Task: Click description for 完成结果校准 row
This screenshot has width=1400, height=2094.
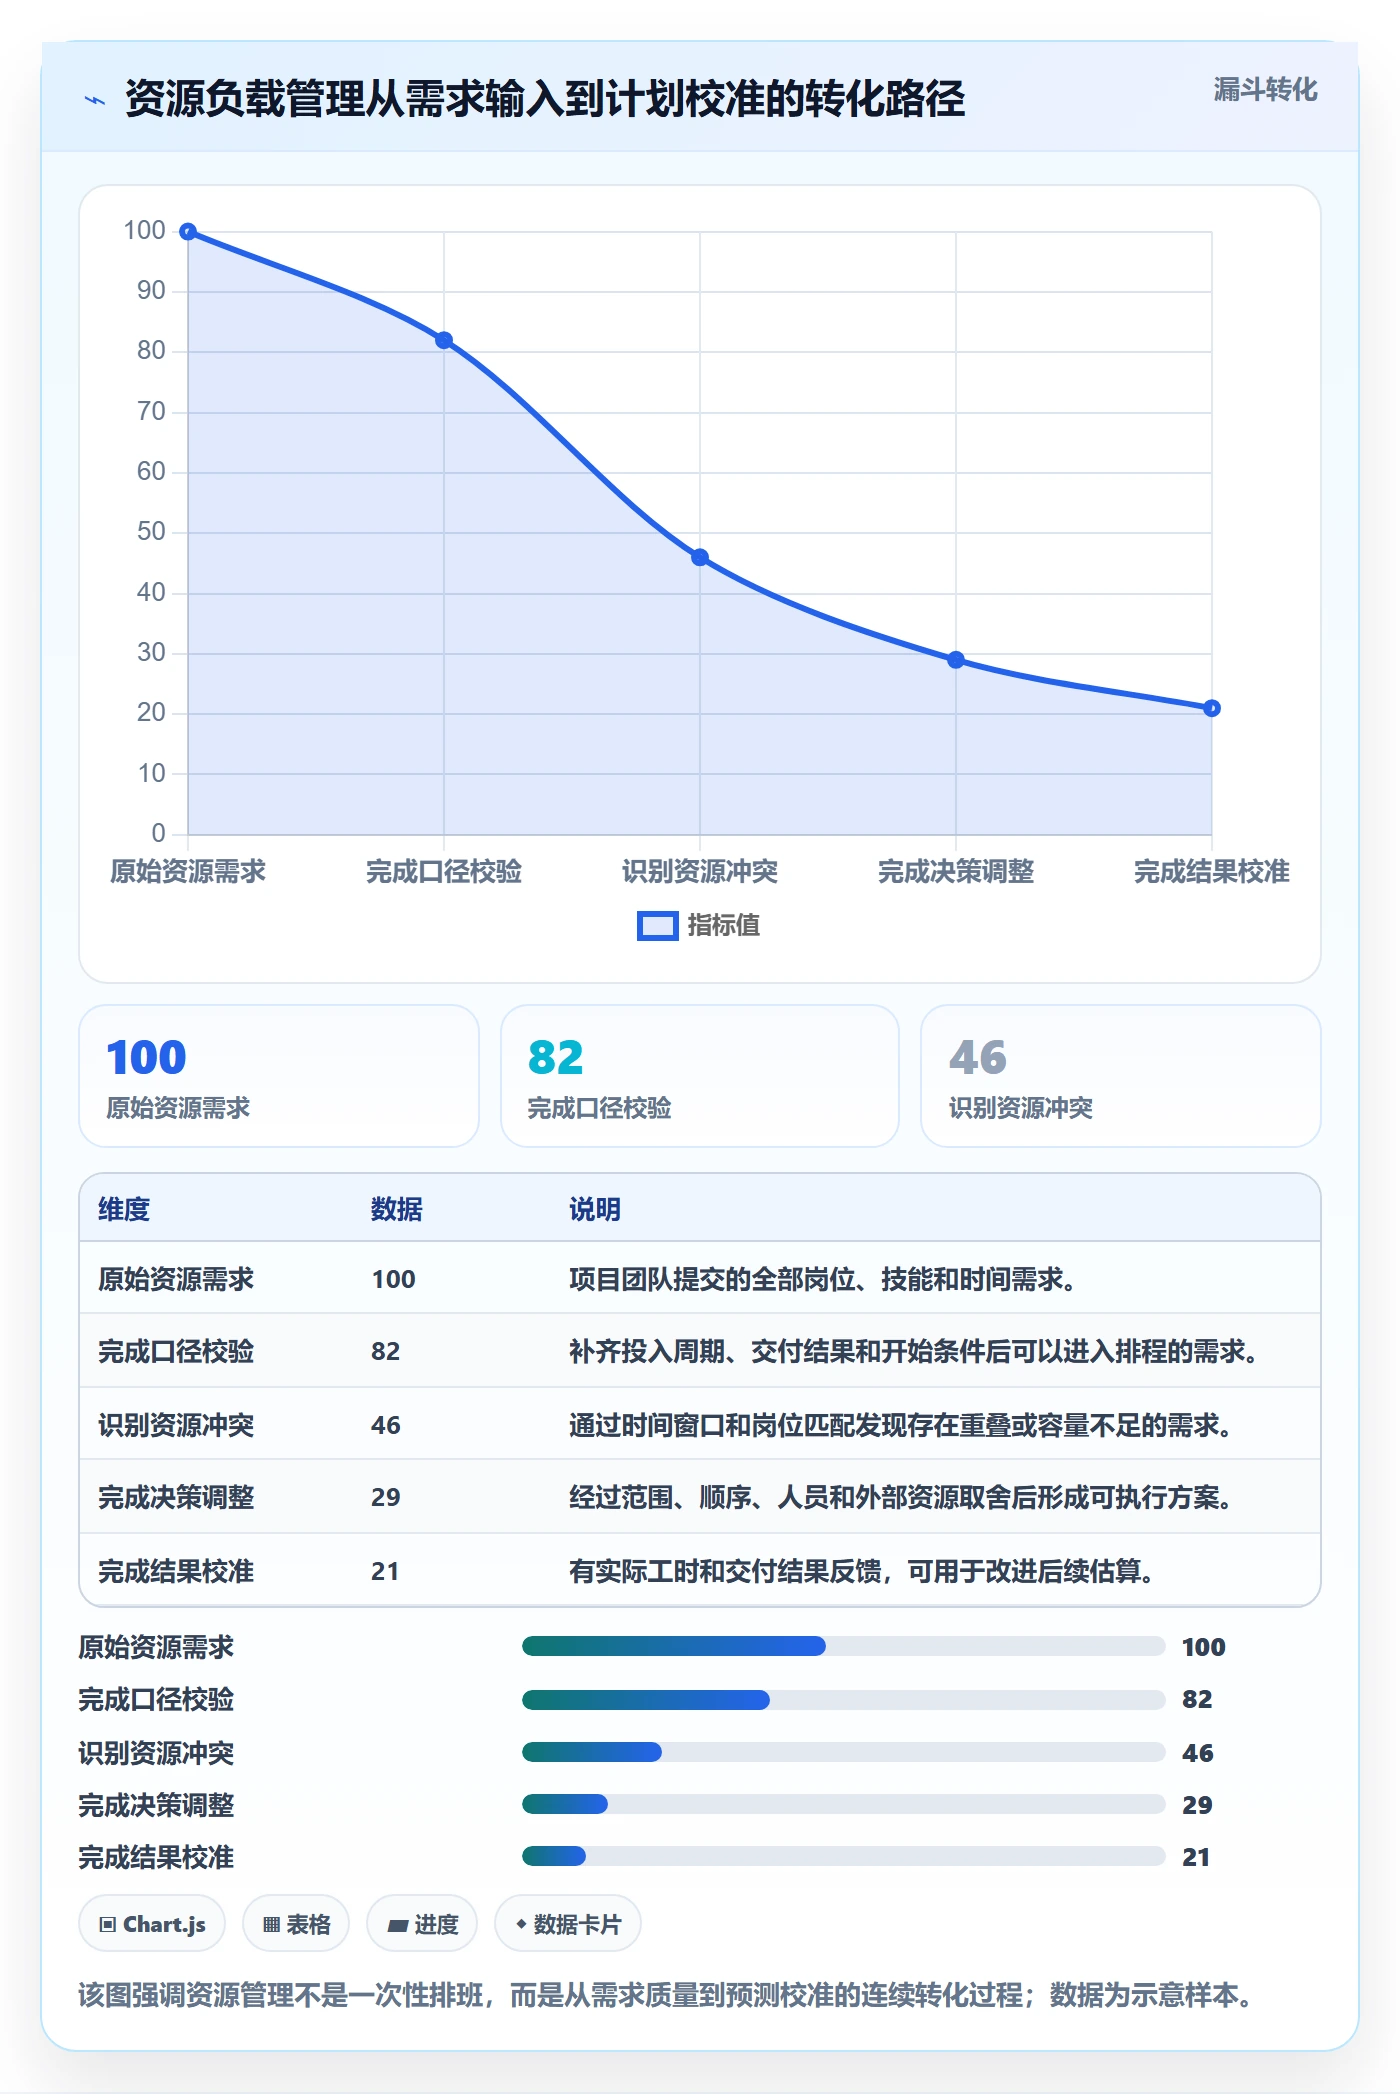Action: click(862, 1571)
